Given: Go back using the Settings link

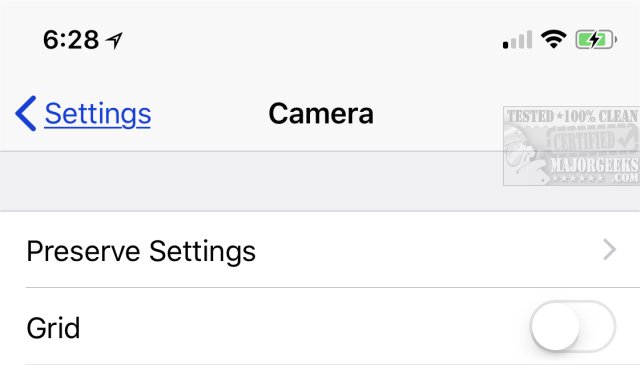Looking at the screenshot, I should tap(98, 114).
